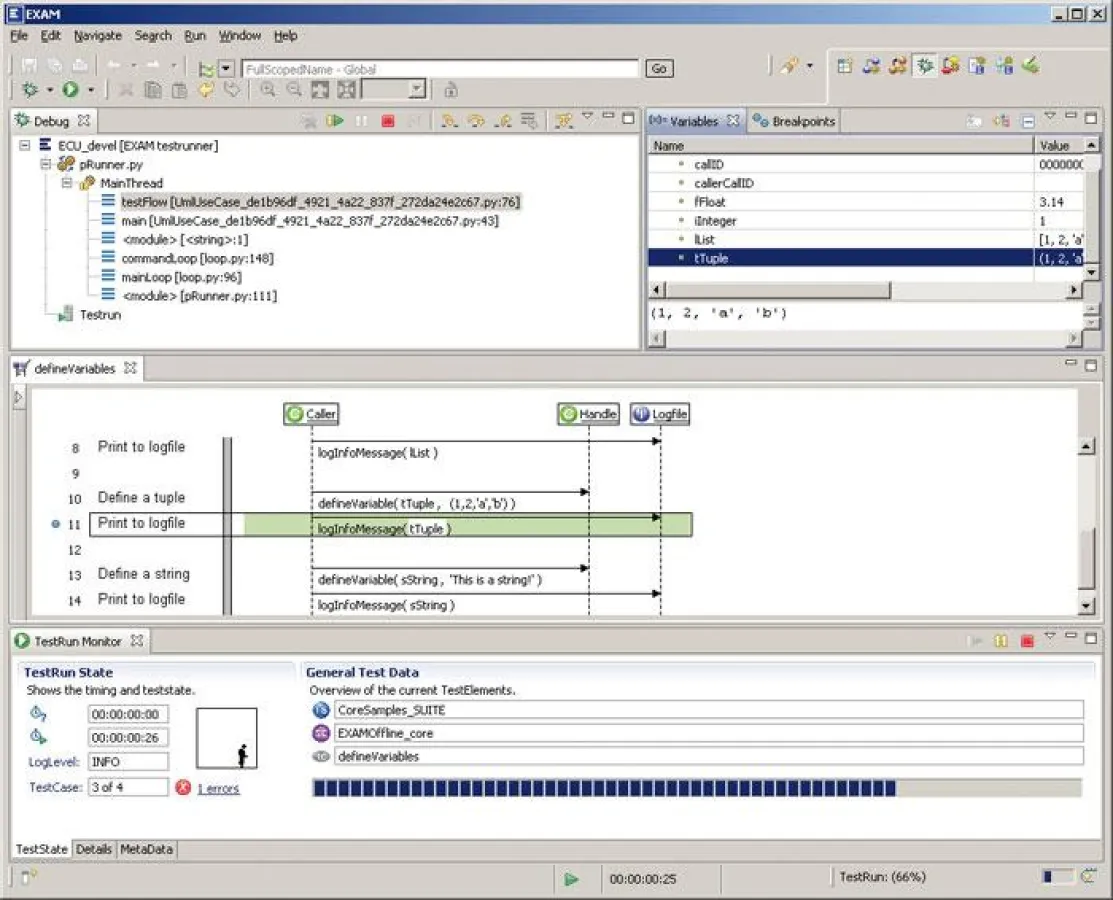Collapse the ECU_devel tree node
Screen dimensions: 1113x900
click(x=25, y=146)
